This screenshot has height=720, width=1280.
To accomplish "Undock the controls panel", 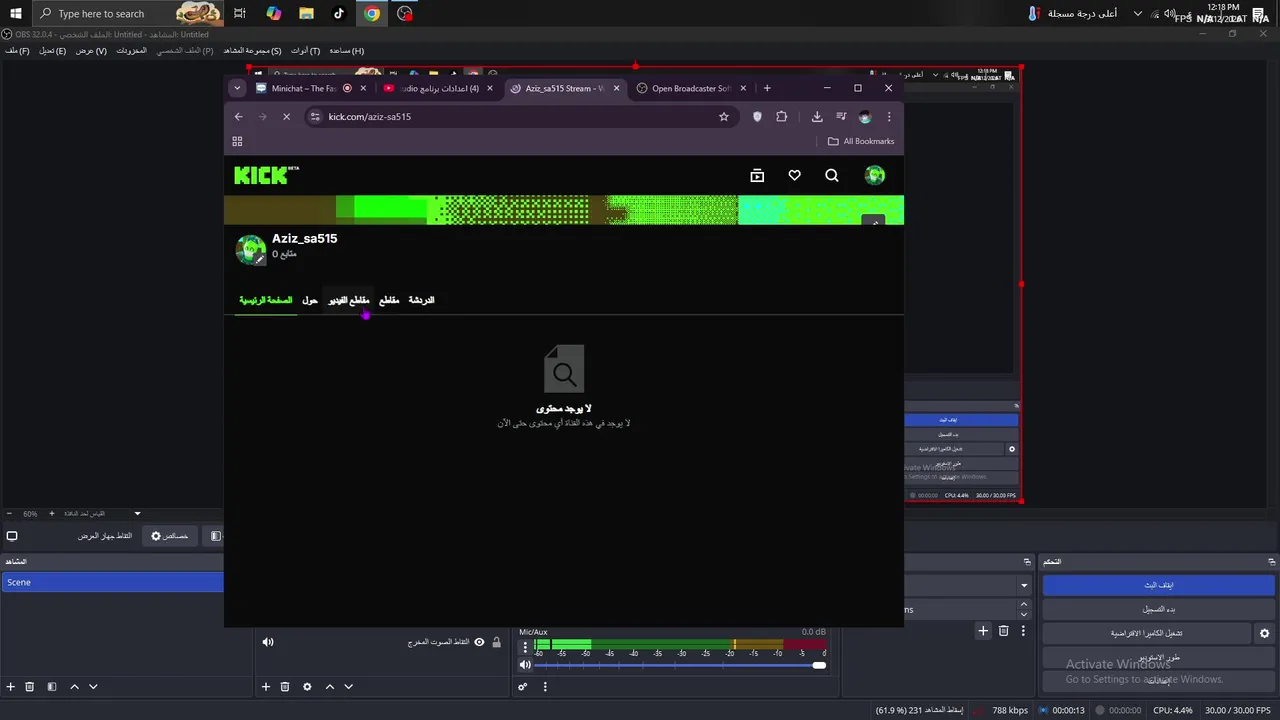I will tap(1271, 562).
